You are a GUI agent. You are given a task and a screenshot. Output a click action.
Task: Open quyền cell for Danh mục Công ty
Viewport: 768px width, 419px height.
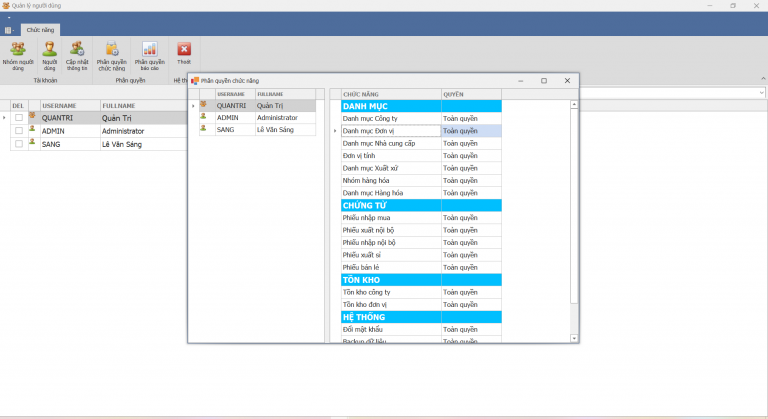click(x=470, y=118)
